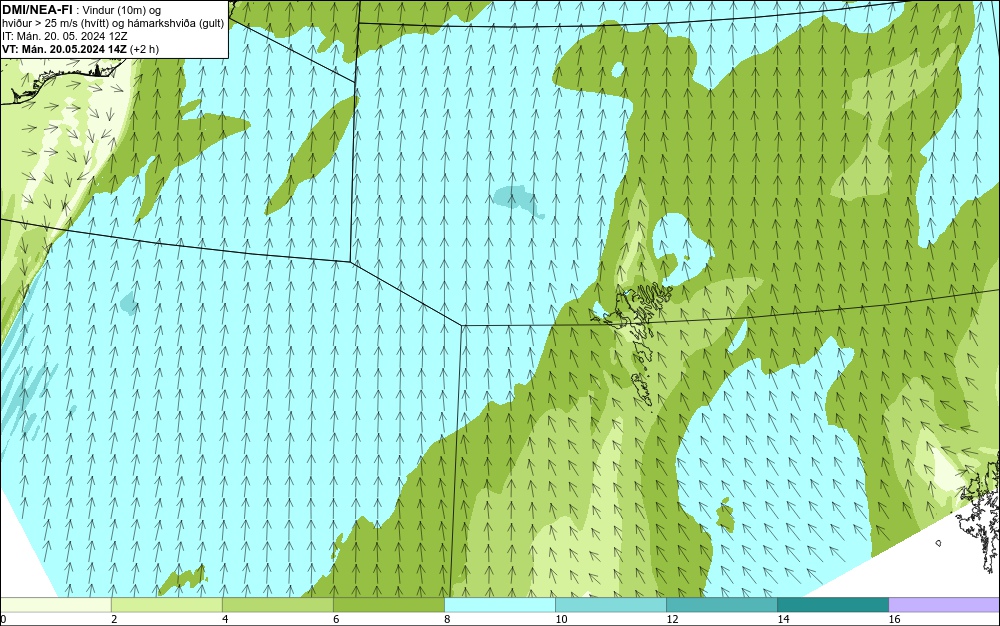Click the legend scale label 10

(x=561, y=619)
